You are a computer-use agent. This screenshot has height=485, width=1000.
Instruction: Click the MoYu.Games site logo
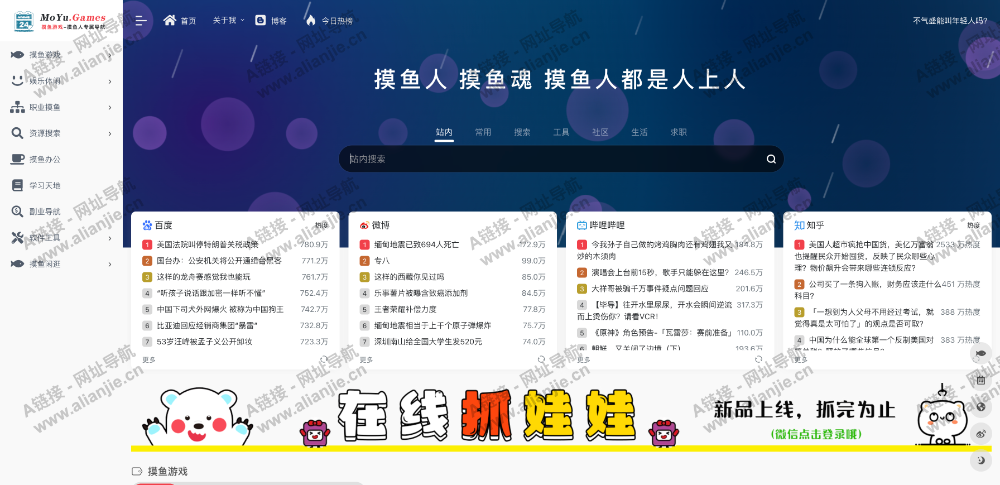click(x=61, y=21)
